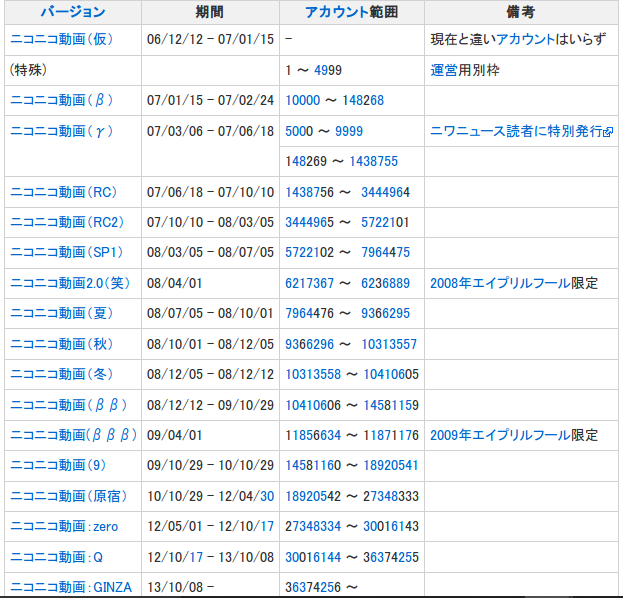Click the linked 17 in 12/10/17 – 13/10/08
This screenshot has height=598, width=623.
[x=196, y=557]
